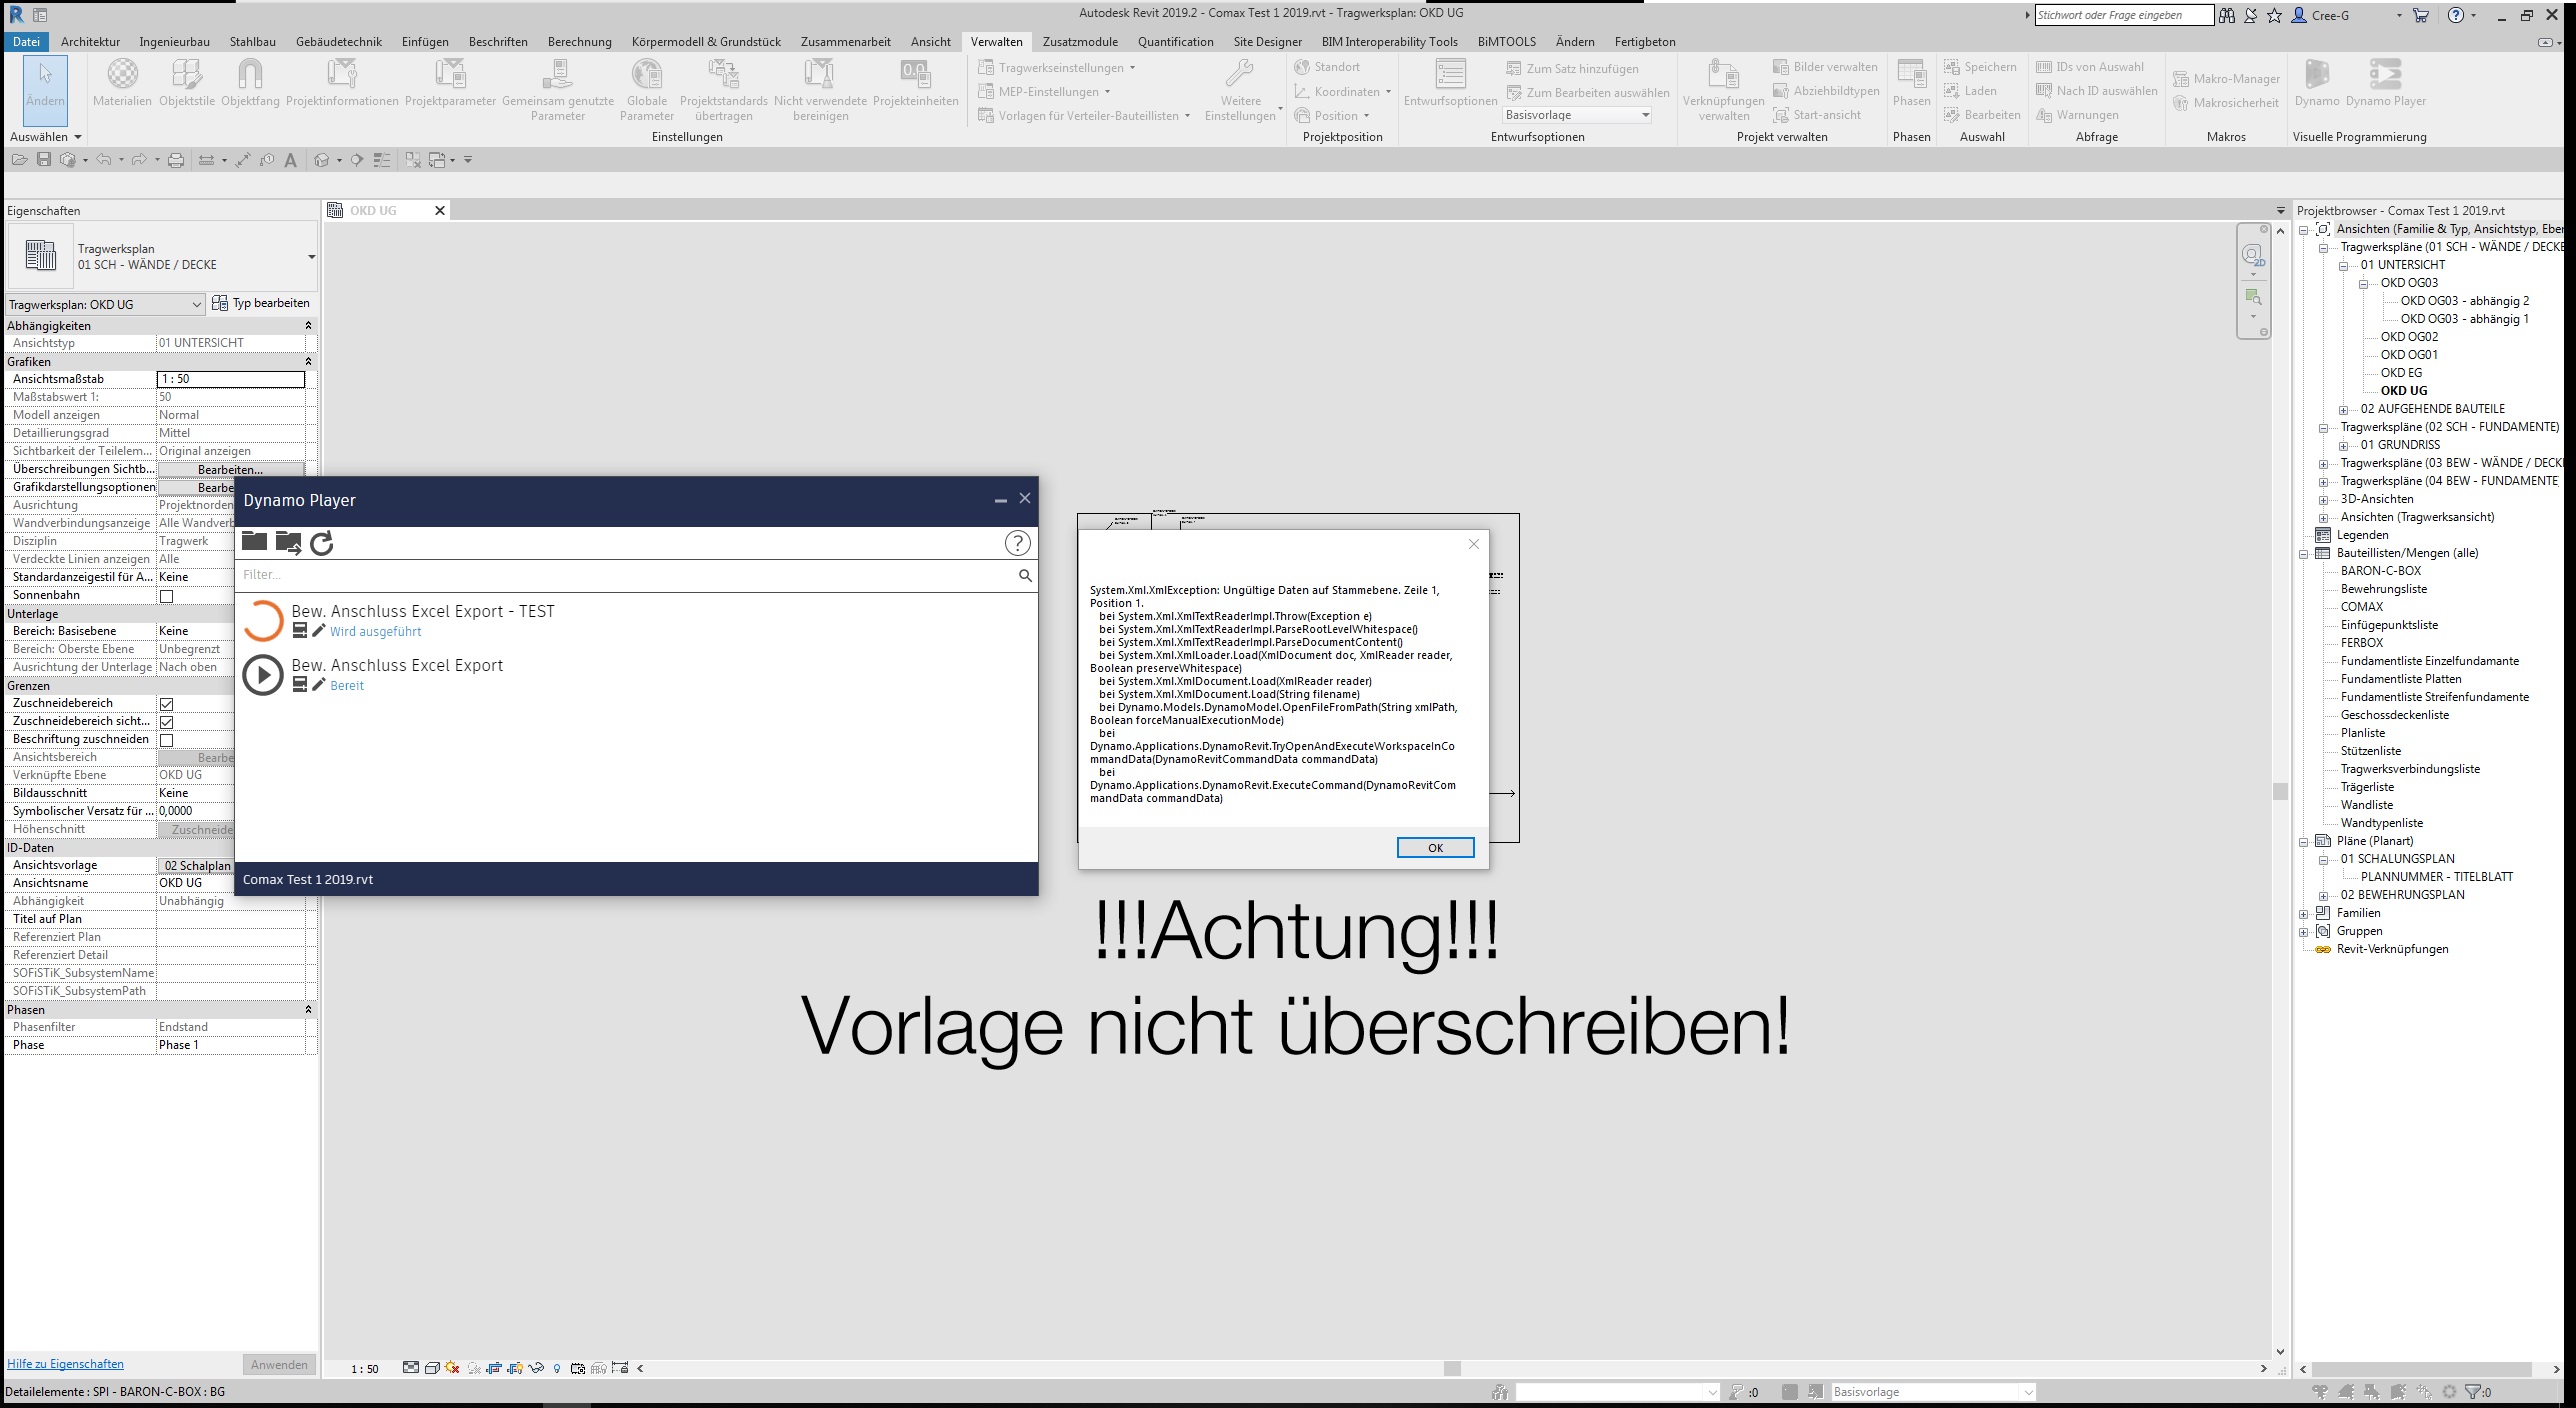Open Makro-Manager

click(2226, 79)
